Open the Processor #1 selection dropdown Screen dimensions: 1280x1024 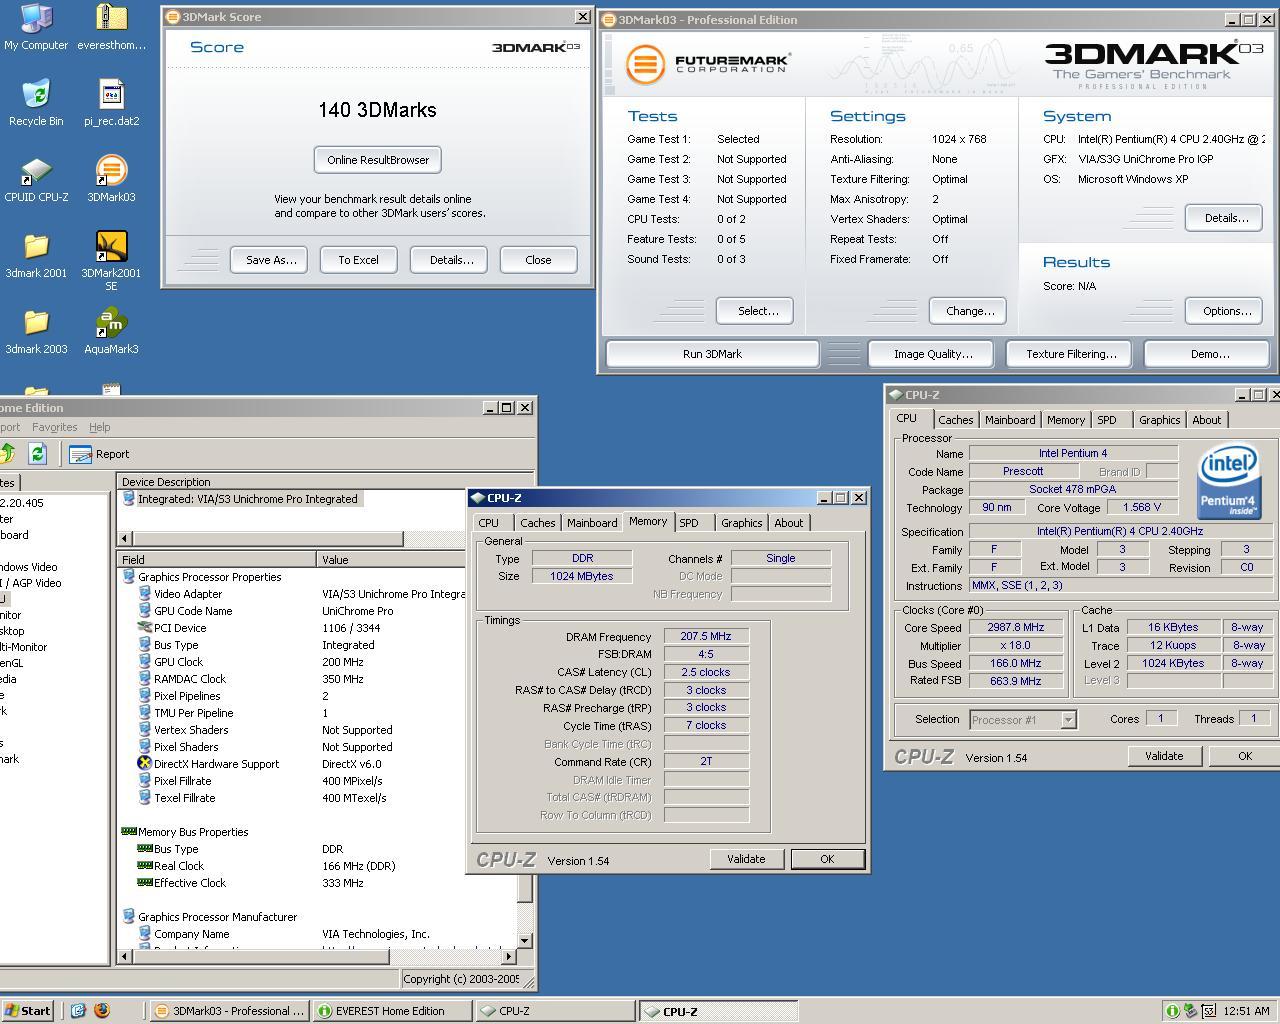tap(1068, 720)
